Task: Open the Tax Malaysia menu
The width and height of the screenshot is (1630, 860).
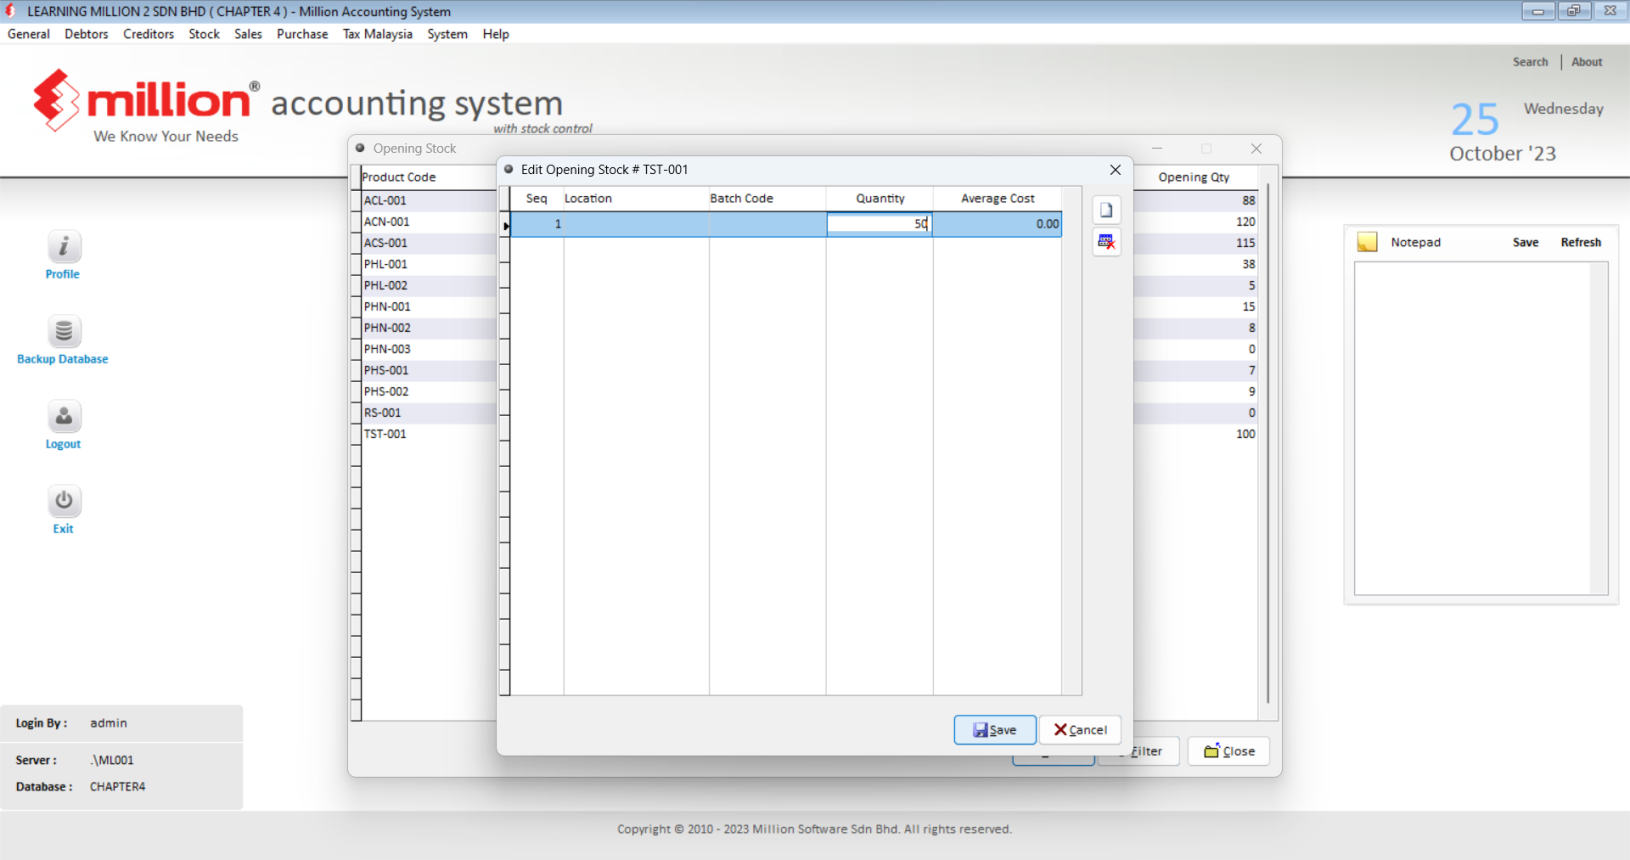Action: click(x=378, y=34)
